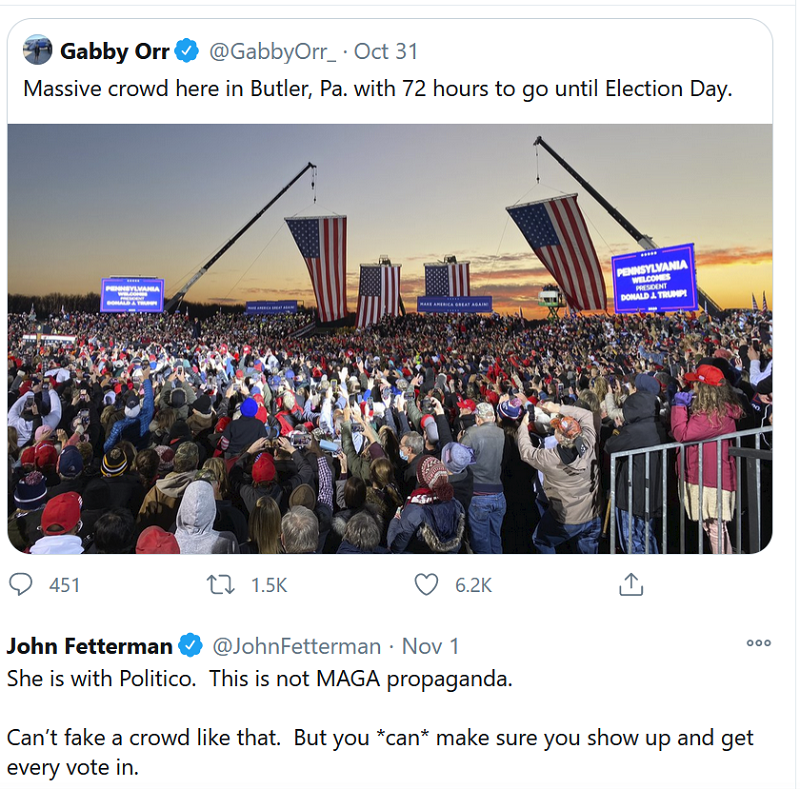
Task: Click the 6.2K likes count
Action: click(473, 585)
